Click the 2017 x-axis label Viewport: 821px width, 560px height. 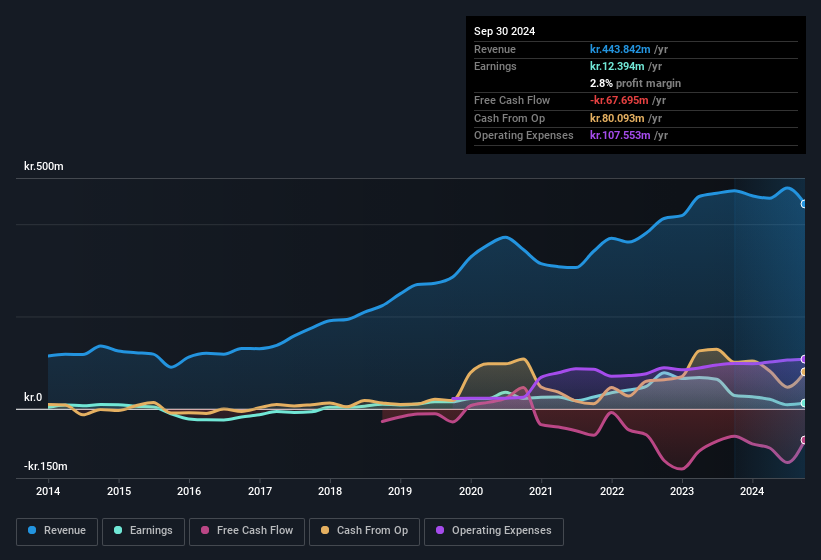pos(260,491)
